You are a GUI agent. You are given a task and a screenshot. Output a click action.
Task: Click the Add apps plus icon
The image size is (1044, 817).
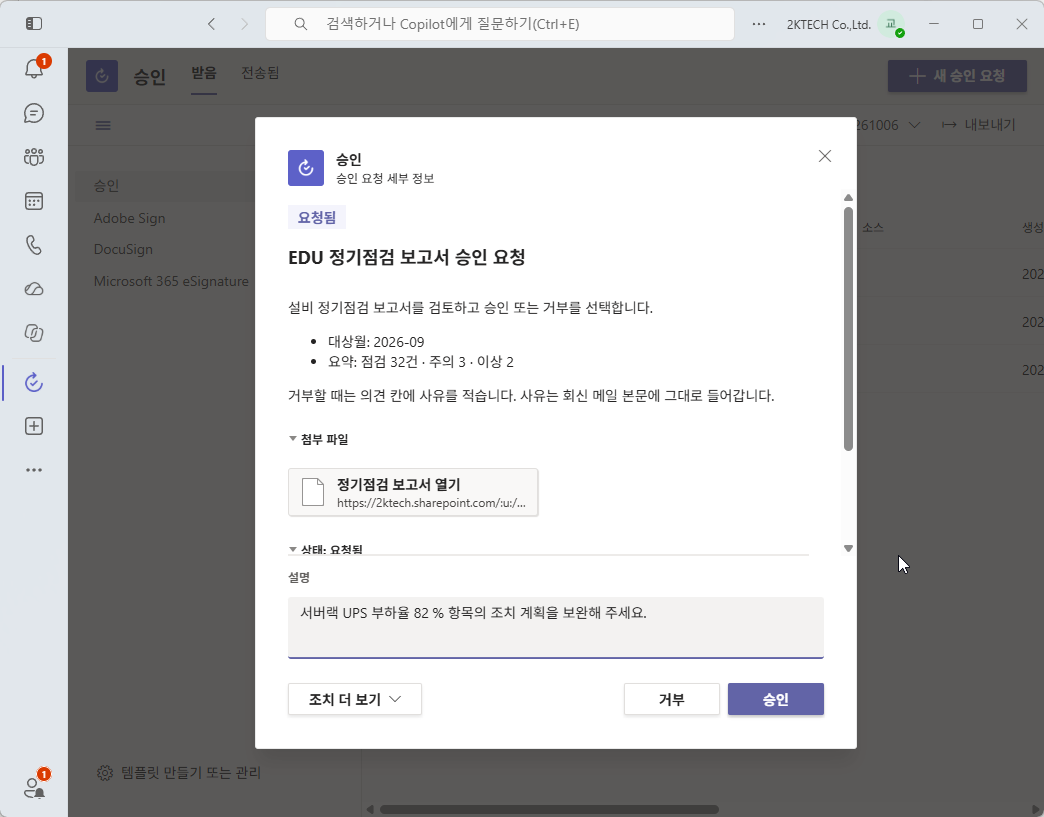[34, 426]
